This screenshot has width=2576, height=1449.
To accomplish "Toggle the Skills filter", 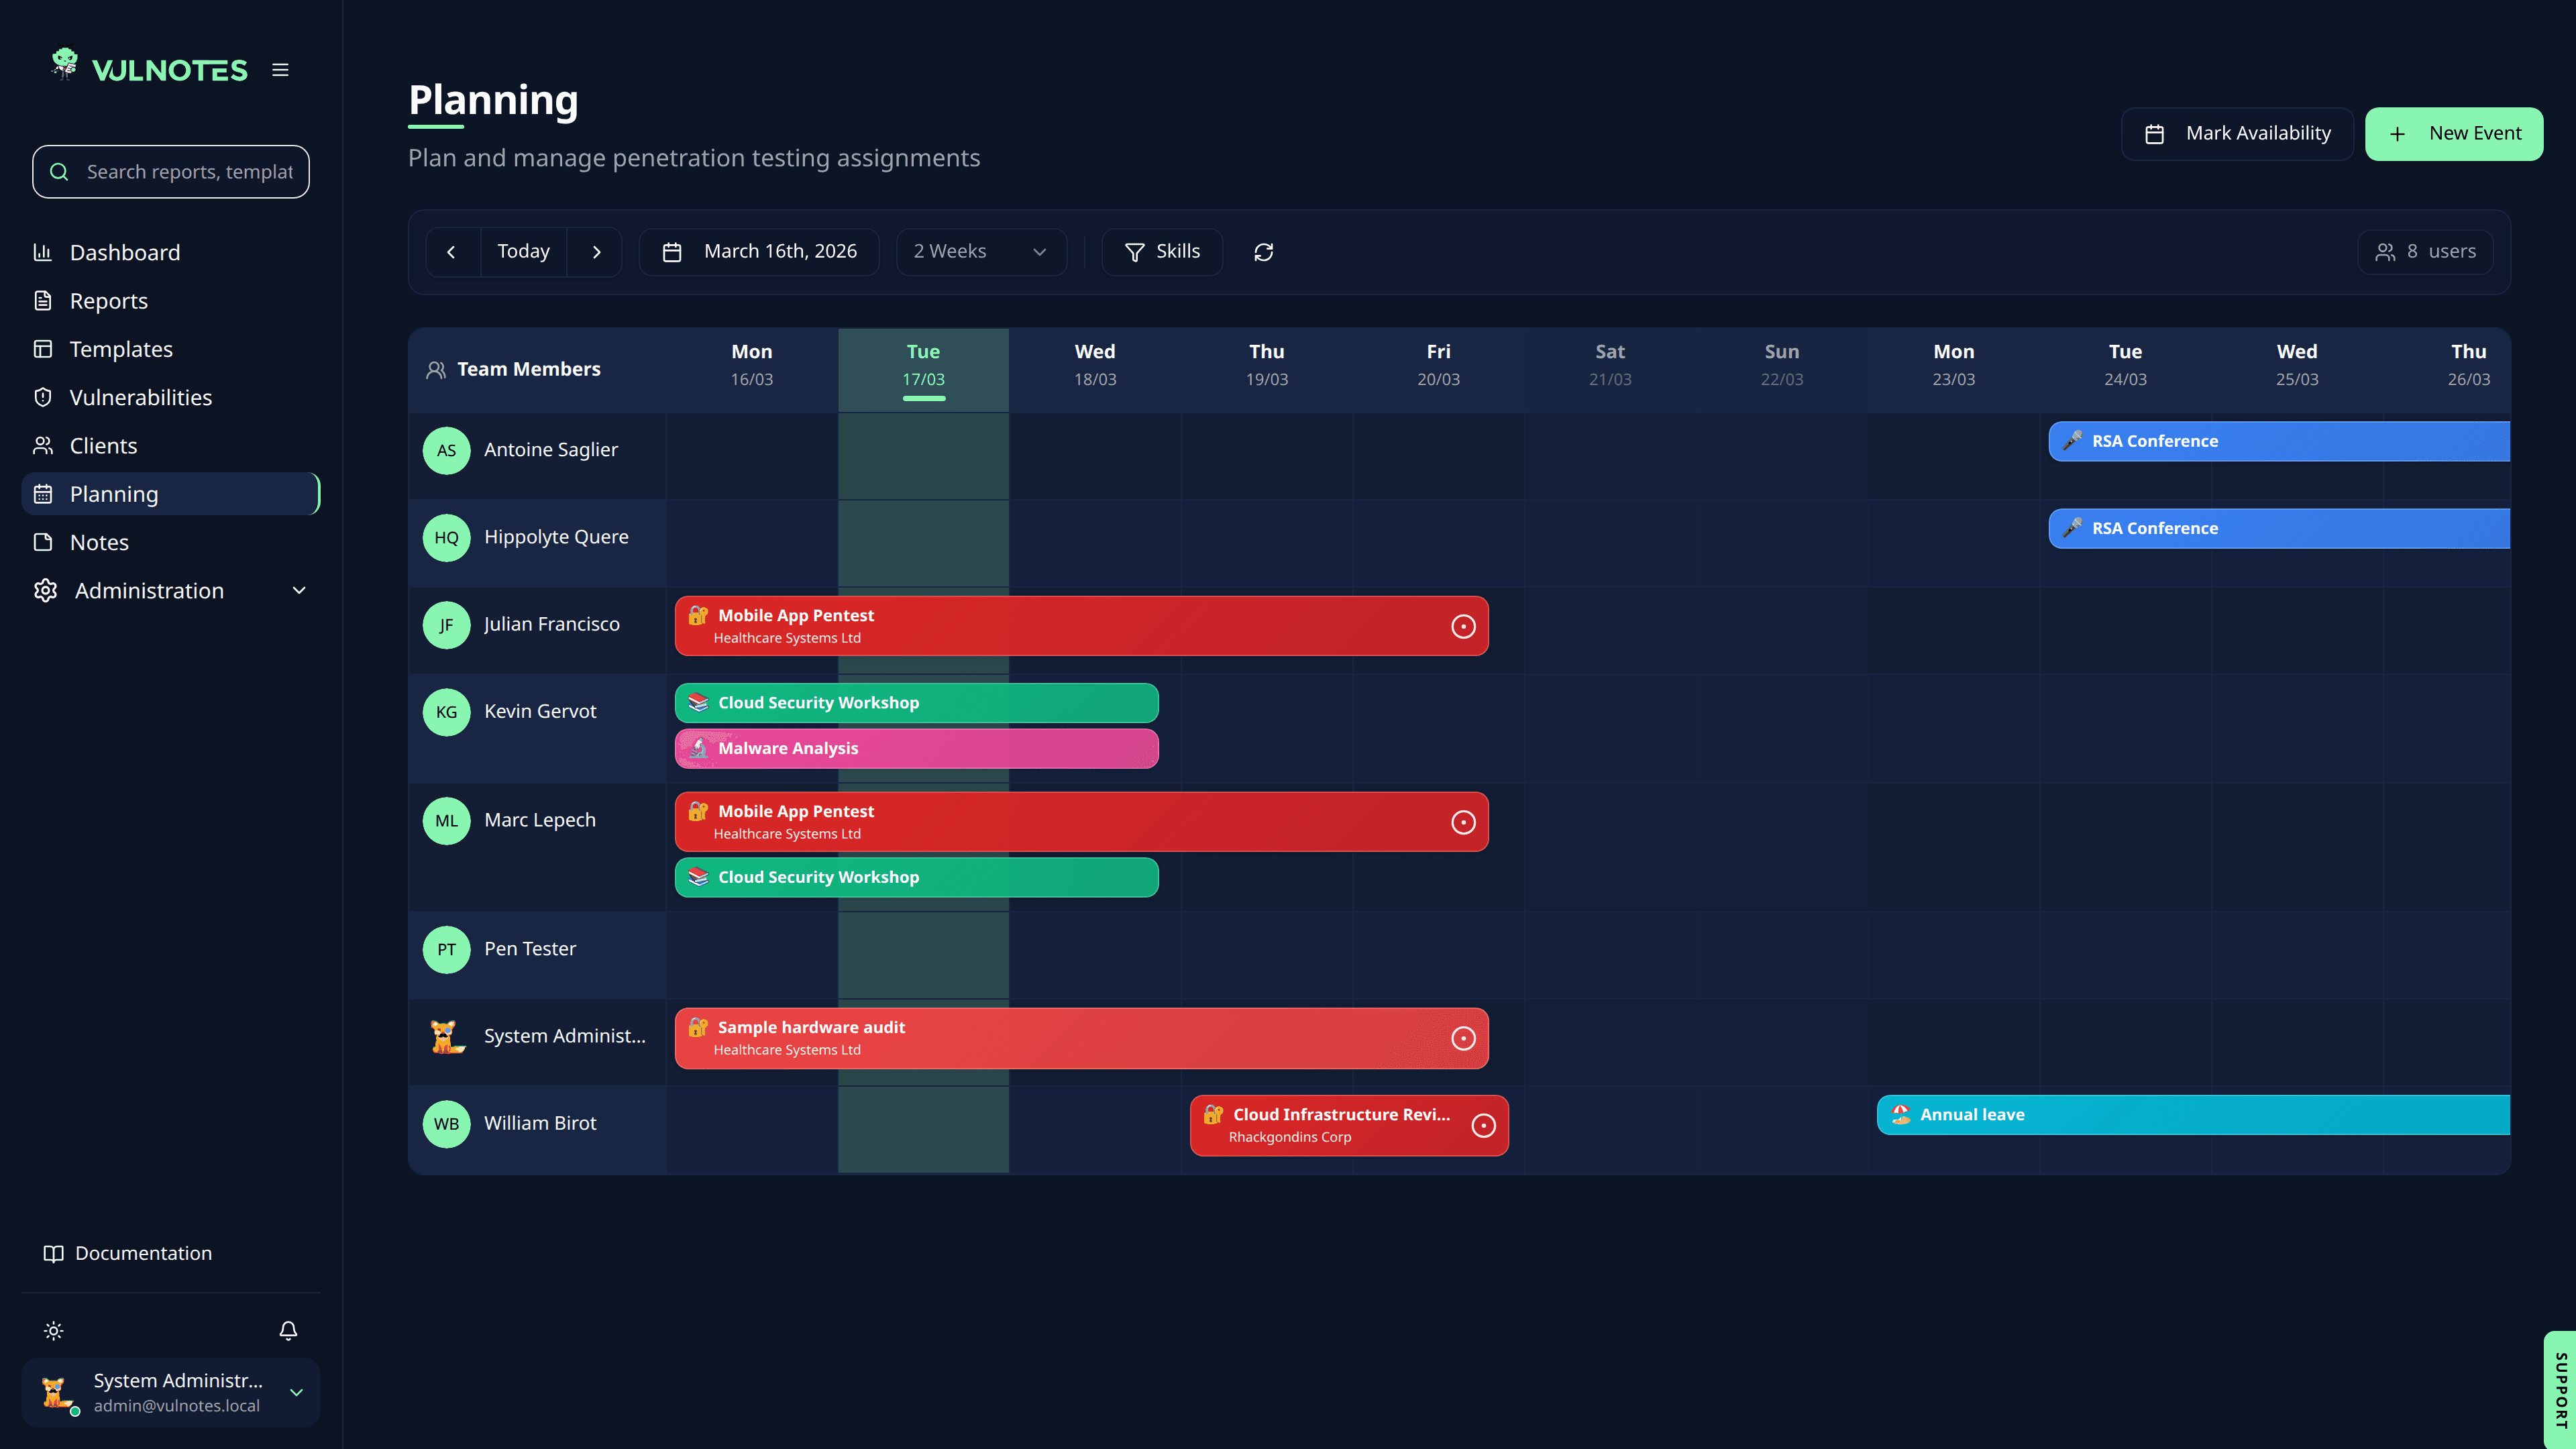I will coord(1162,252).
